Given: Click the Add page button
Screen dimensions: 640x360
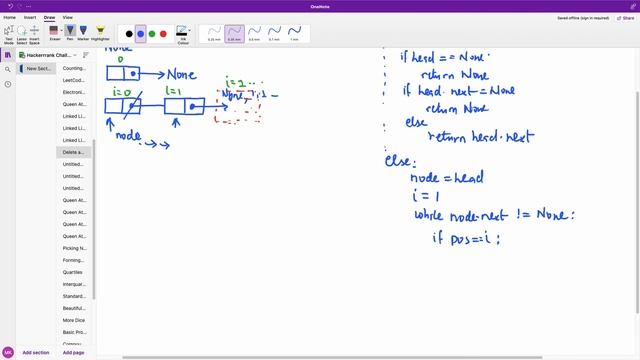Looking at the screenshot, I should 73,352.
